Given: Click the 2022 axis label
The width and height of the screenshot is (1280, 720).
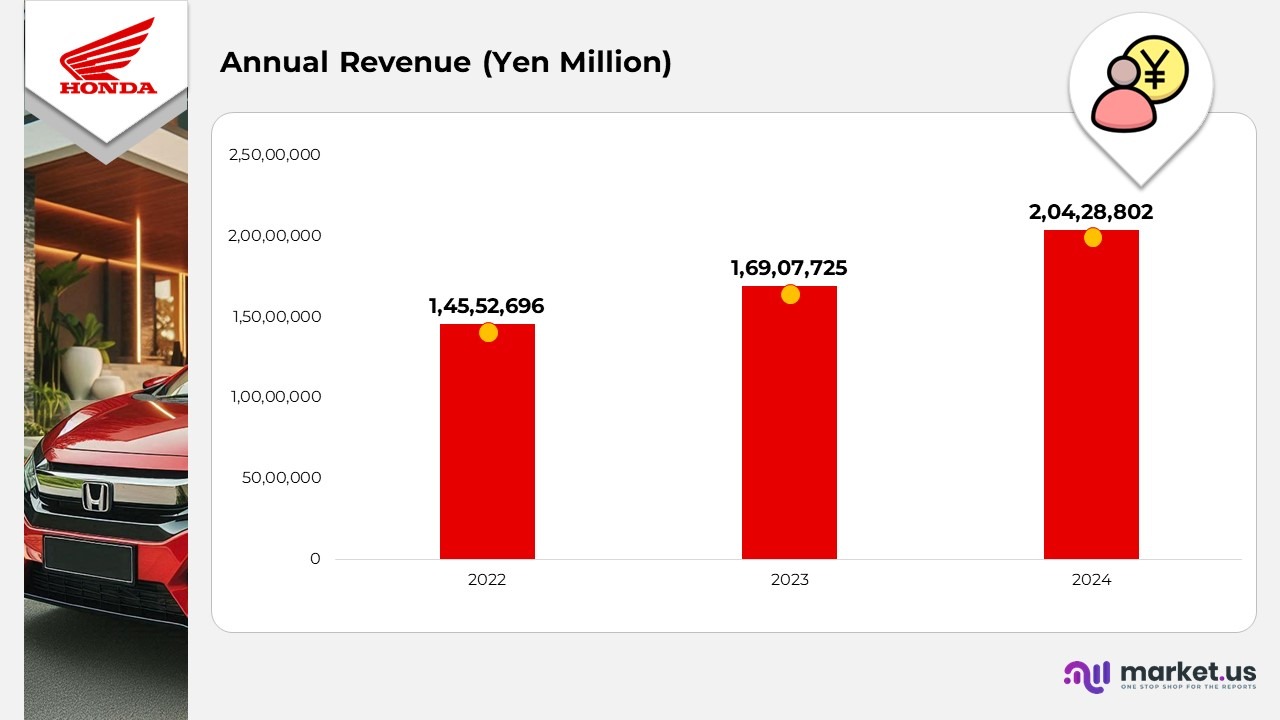Looking at the screenshot, I should [x=487, y=580].
